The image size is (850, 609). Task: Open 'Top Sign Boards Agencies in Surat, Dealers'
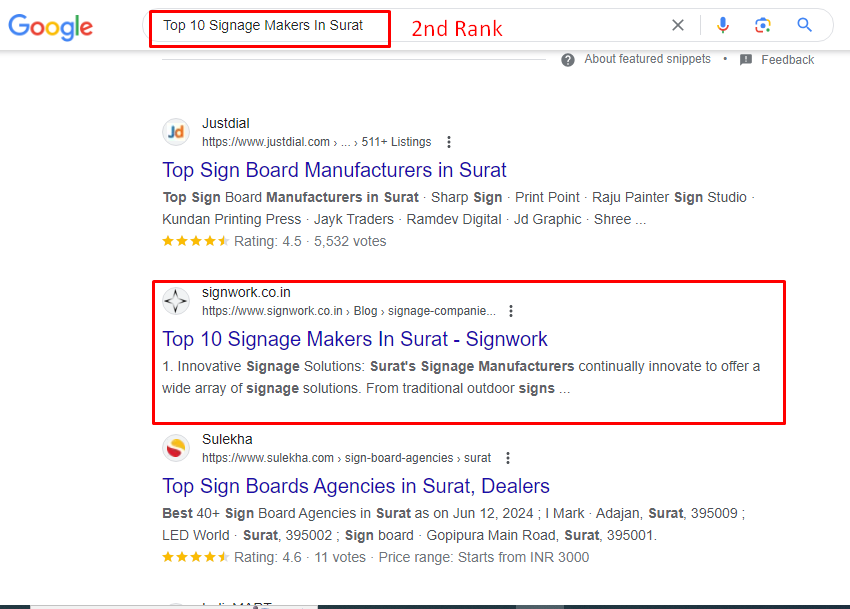coord(356,486)
